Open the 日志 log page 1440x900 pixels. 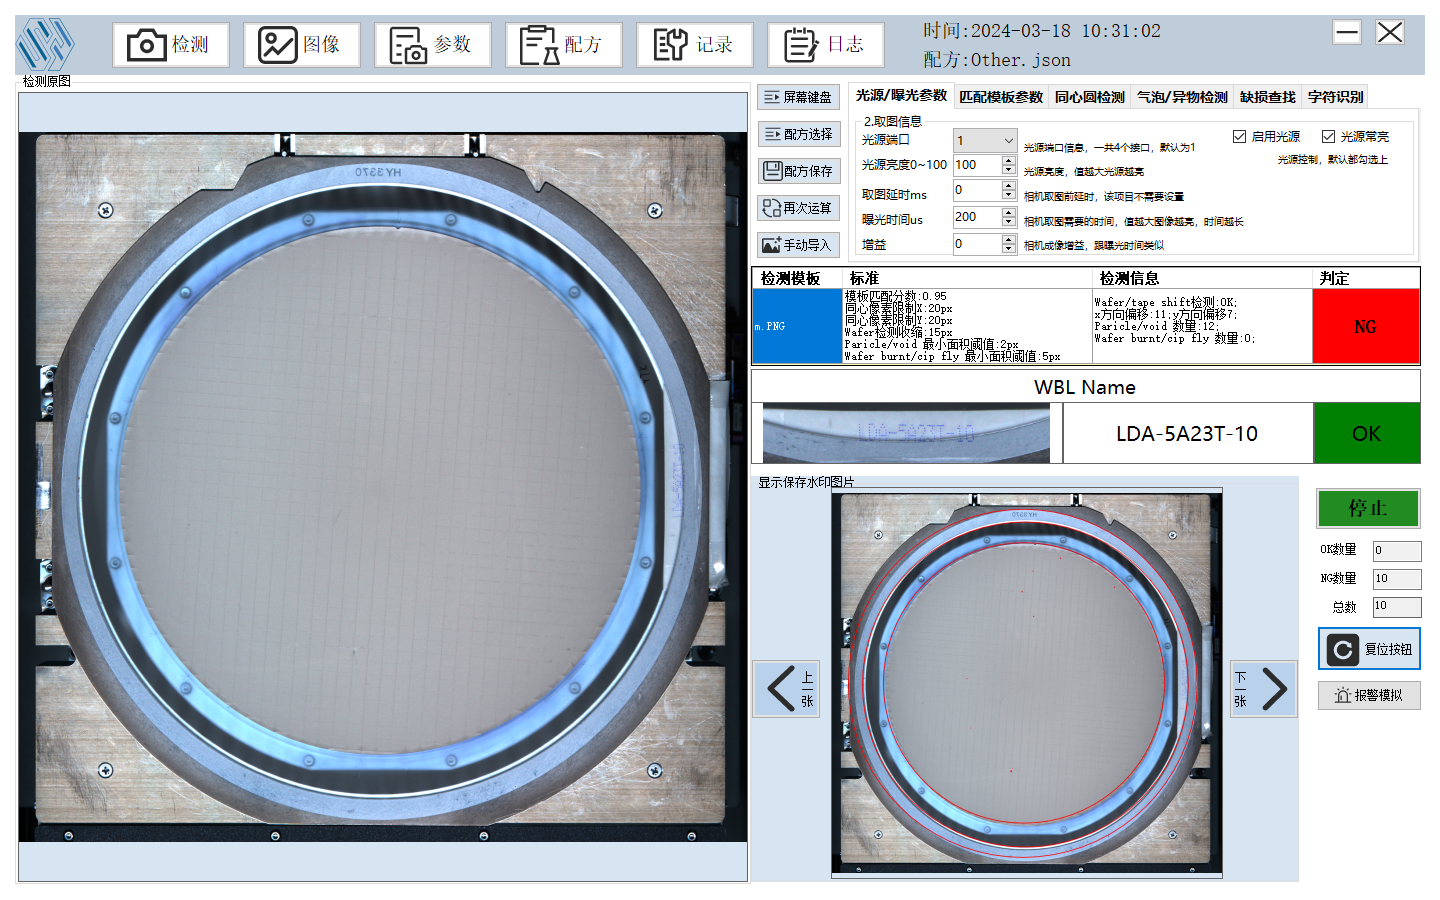point(825,45)
